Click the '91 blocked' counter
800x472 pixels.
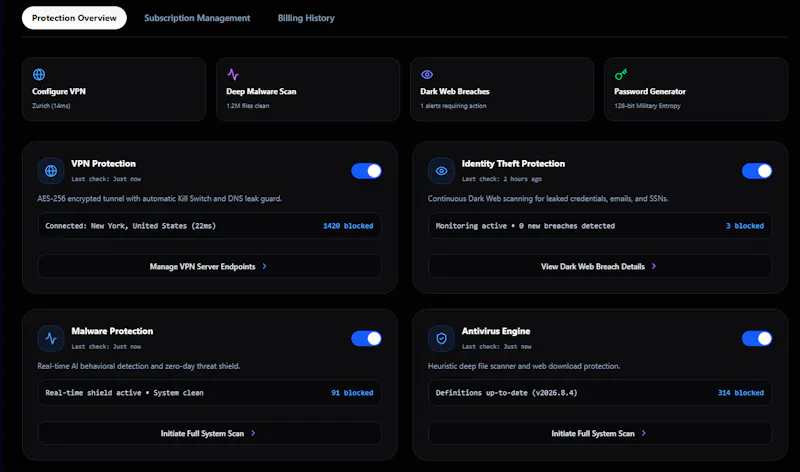[352, 393]
